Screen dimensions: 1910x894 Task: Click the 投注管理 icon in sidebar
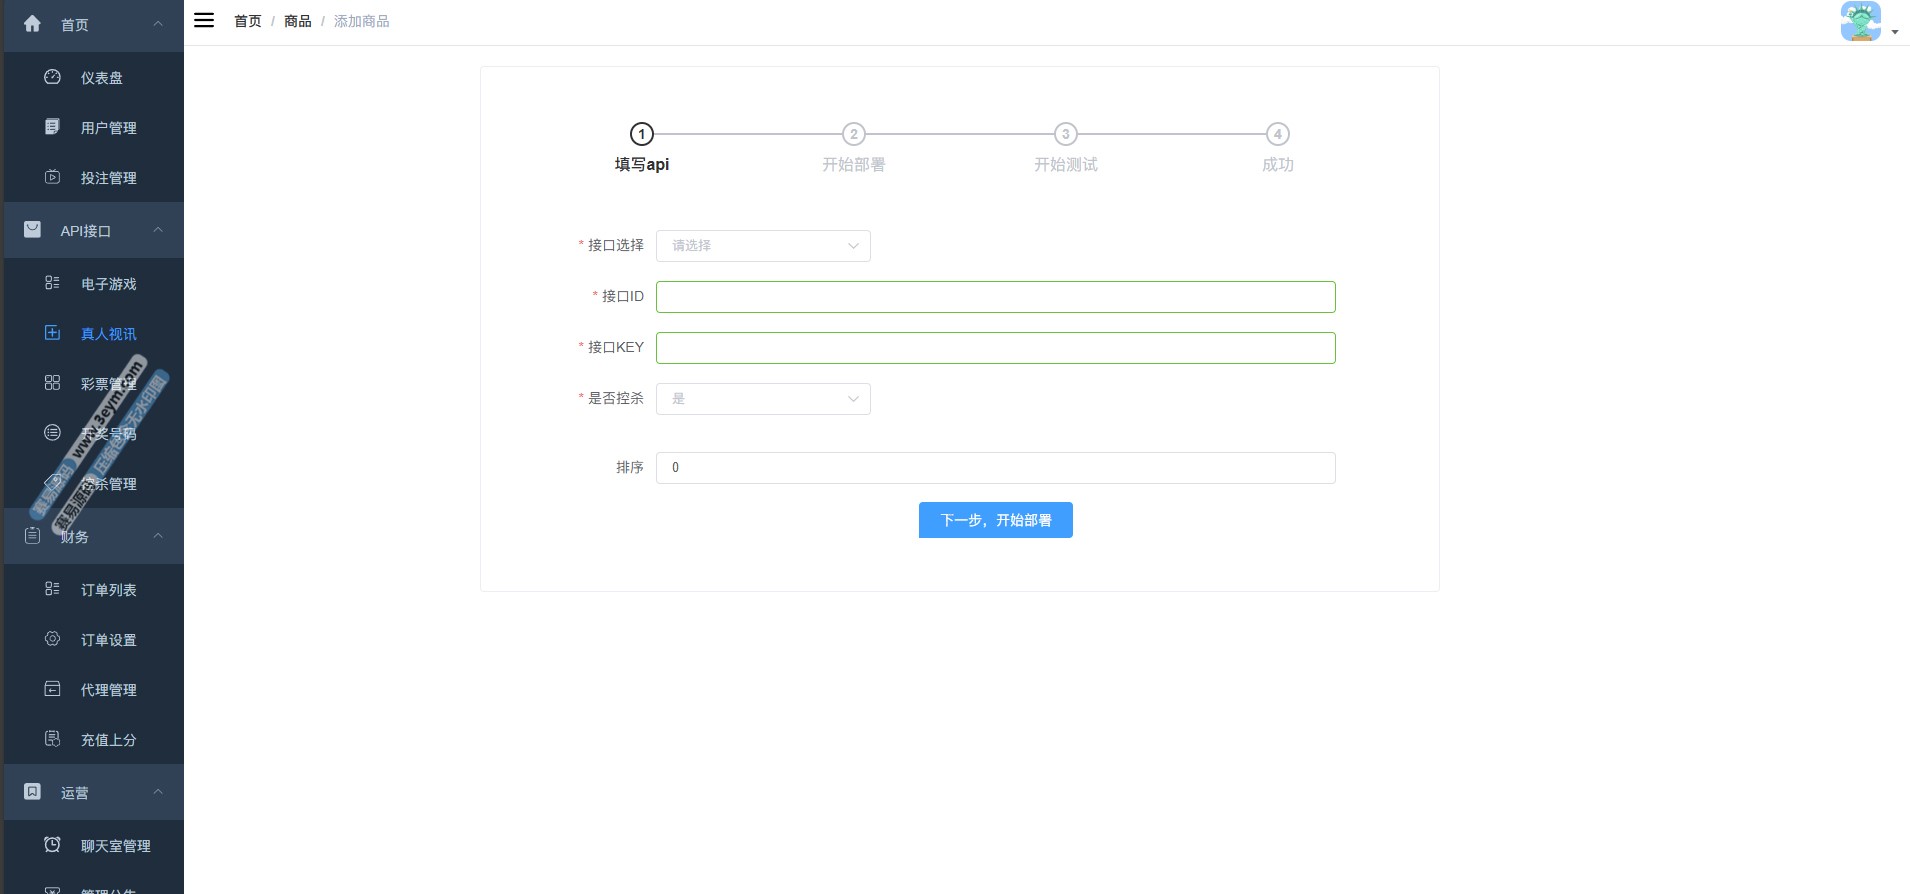click(x=53, y=177)
